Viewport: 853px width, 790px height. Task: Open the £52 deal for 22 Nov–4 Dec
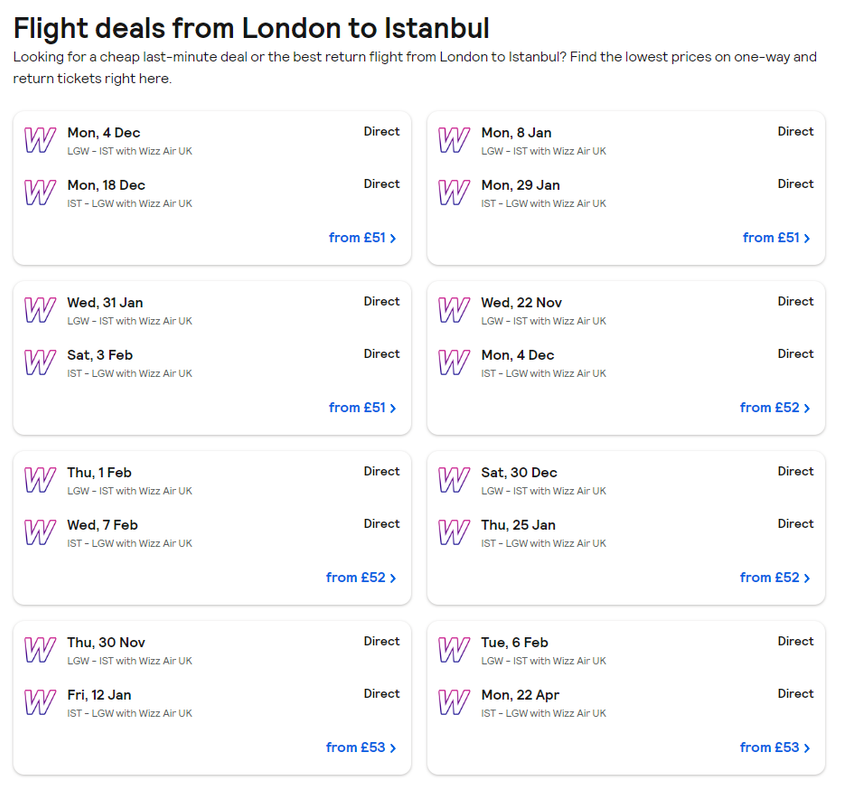point(775,408)
